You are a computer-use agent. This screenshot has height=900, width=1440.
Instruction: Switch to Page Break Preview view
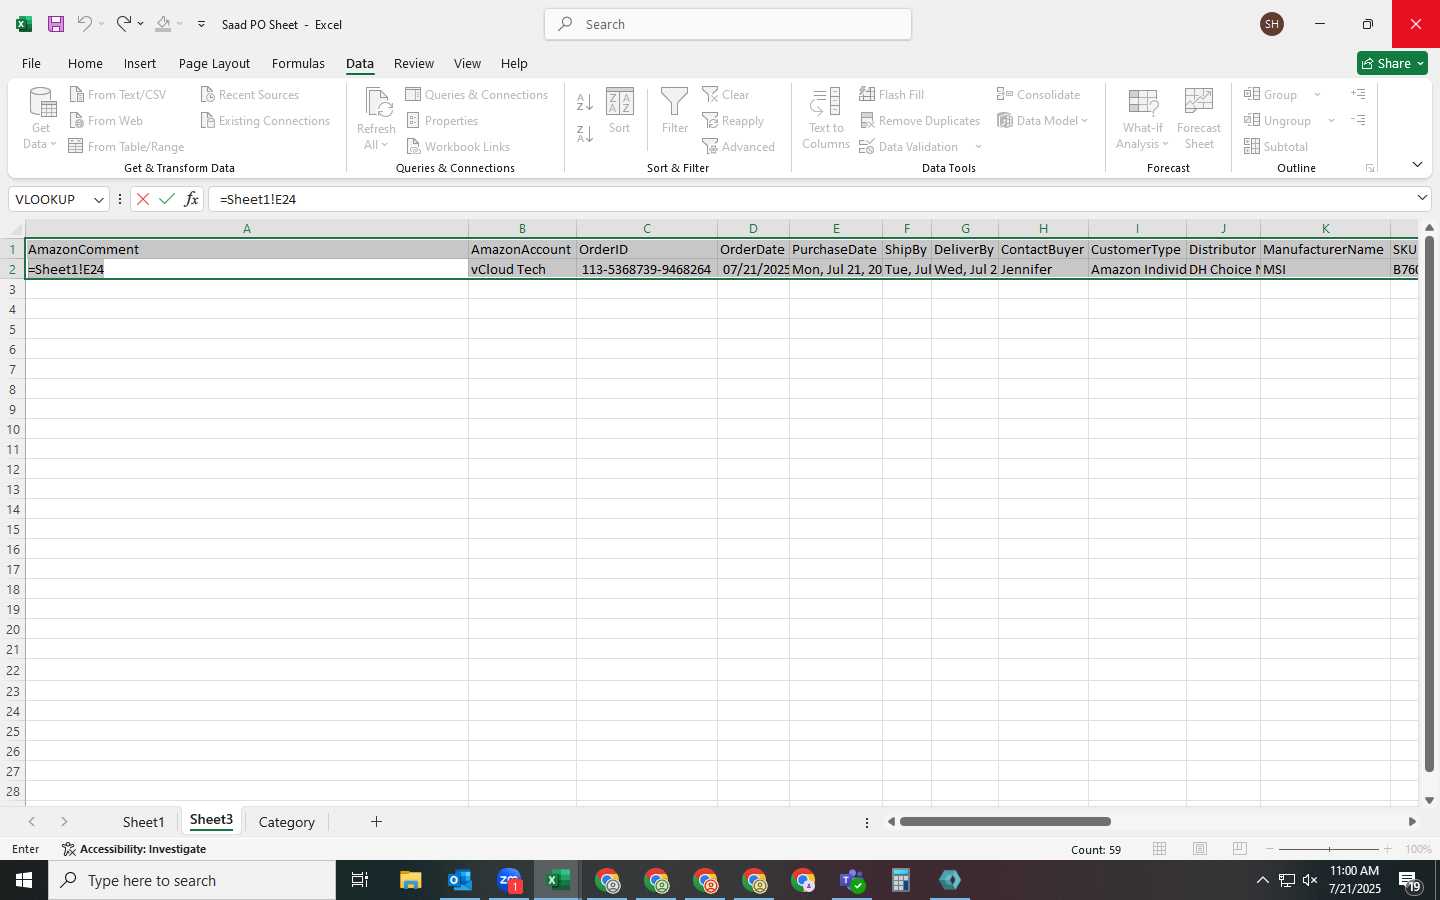1240,849
